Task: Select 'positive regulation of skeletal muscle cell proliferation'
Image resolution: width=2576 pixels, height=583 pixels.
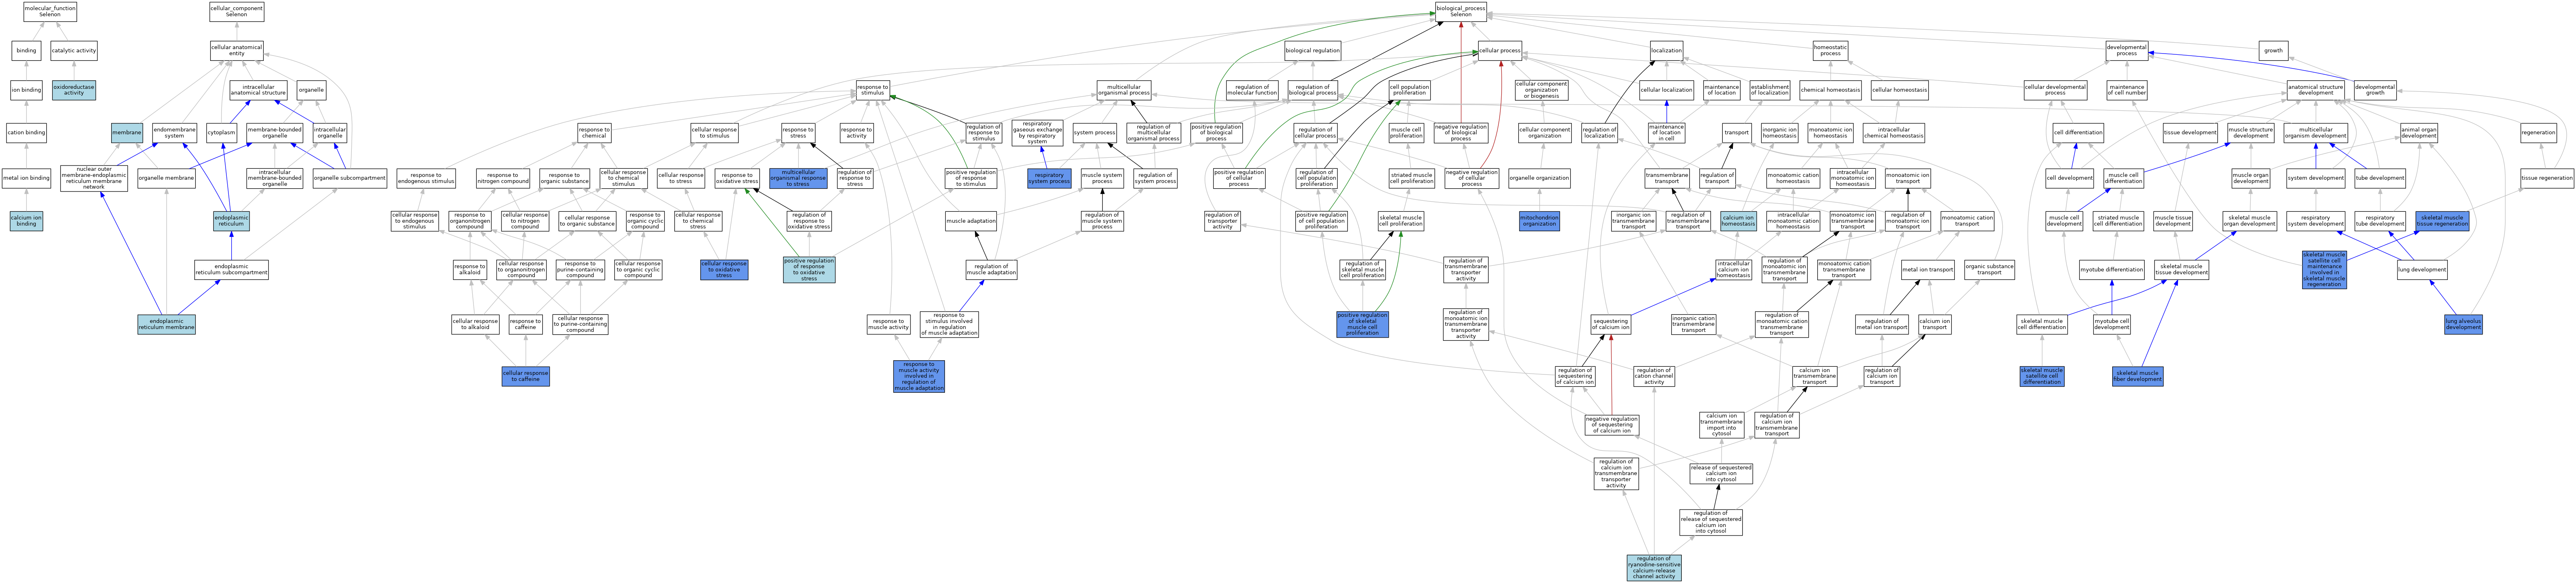Action: point(1362,324)
